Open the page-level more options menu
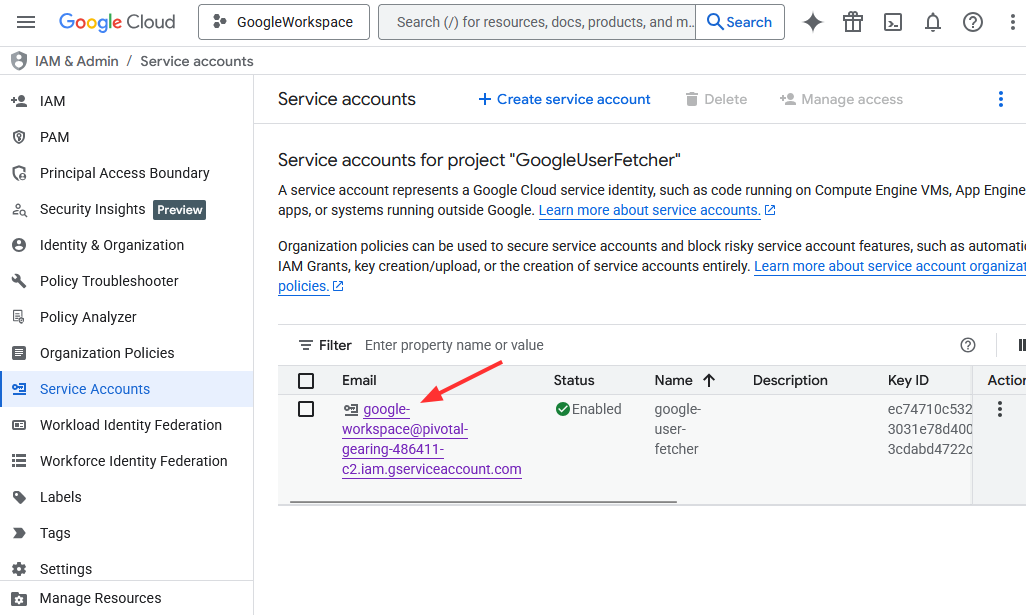Viewport: 1026px width, 615px height. click(x=1000, y=99)
